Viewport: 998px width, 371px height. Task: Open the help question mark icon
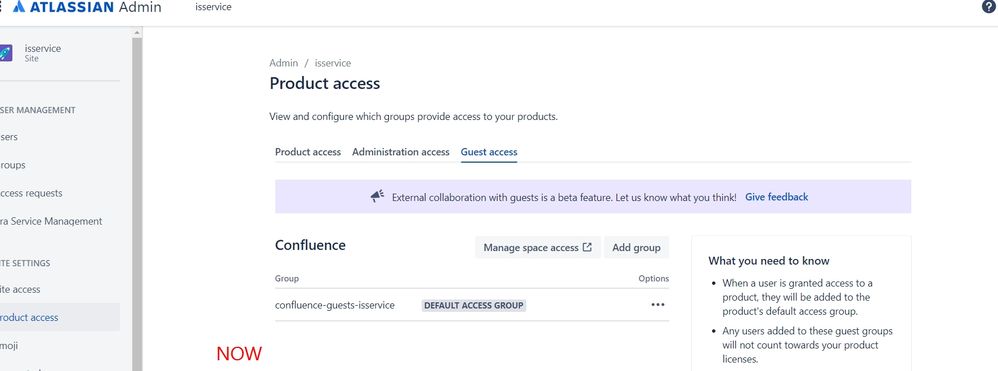pyautogui.click(x=988, y=7)
